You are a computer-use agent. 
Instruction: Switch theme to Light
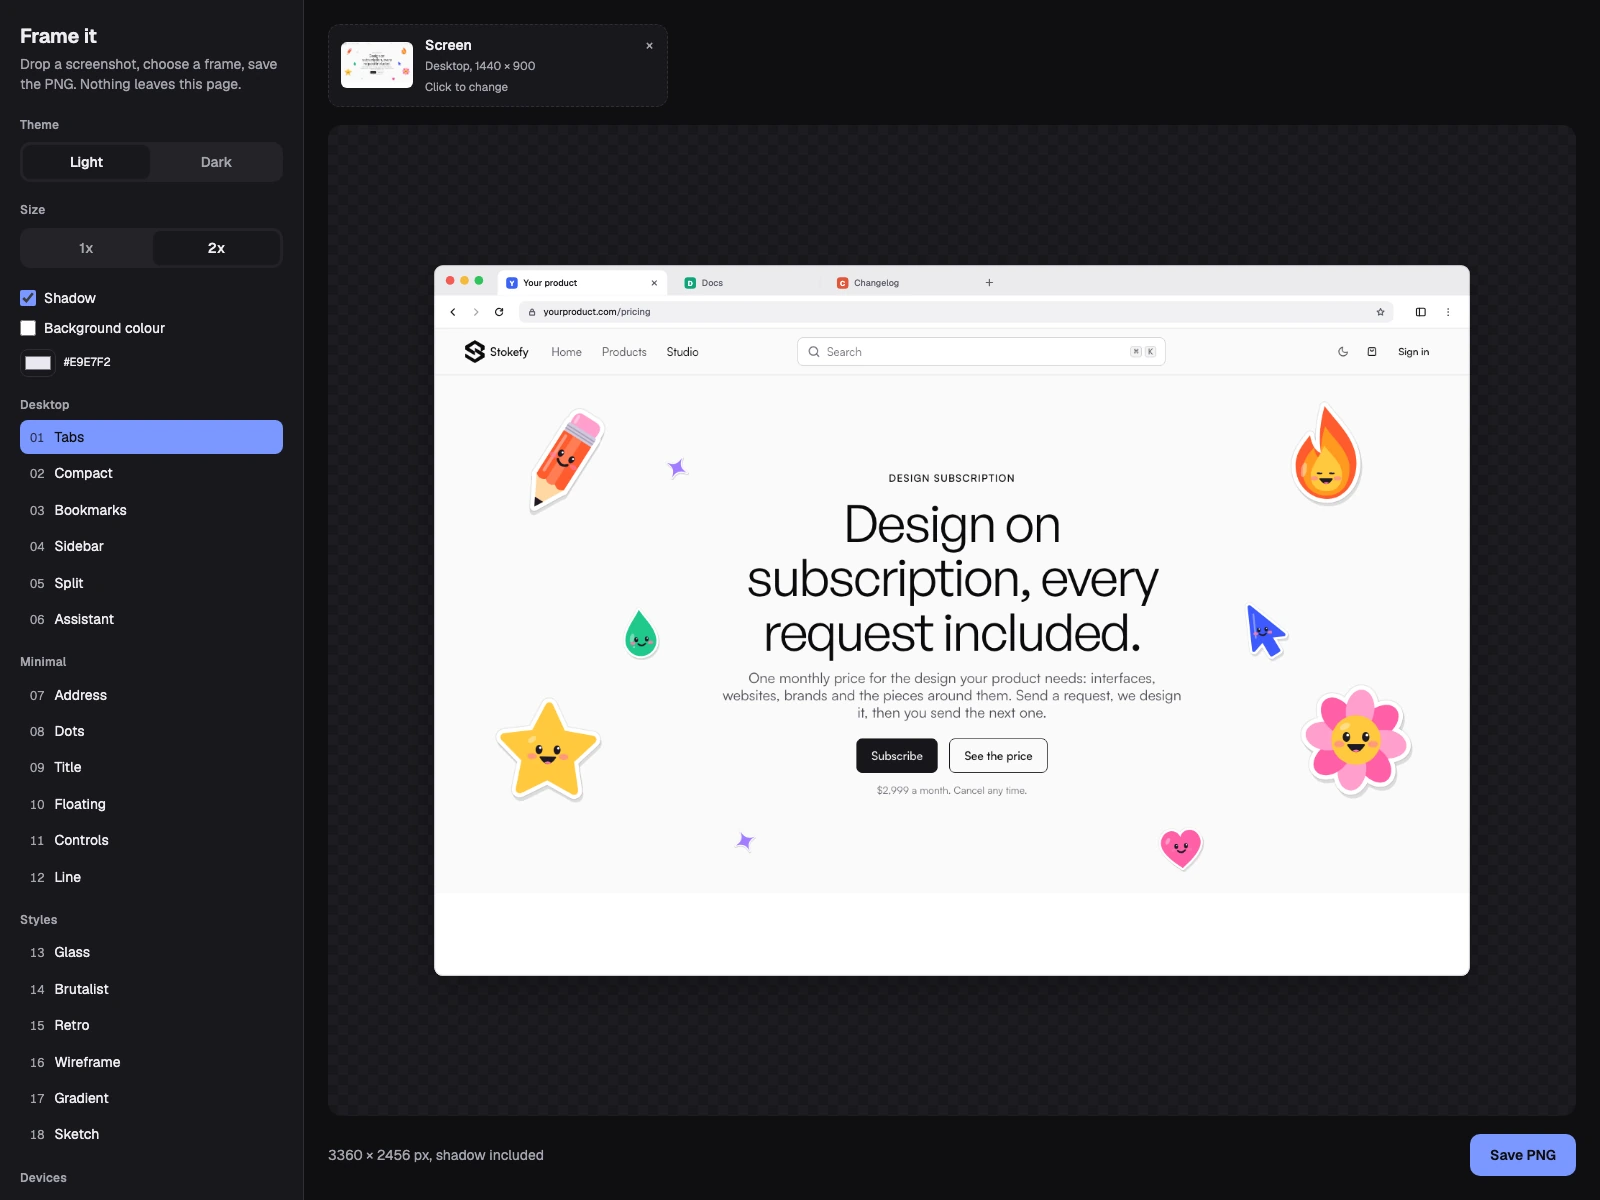click(86, 162)
